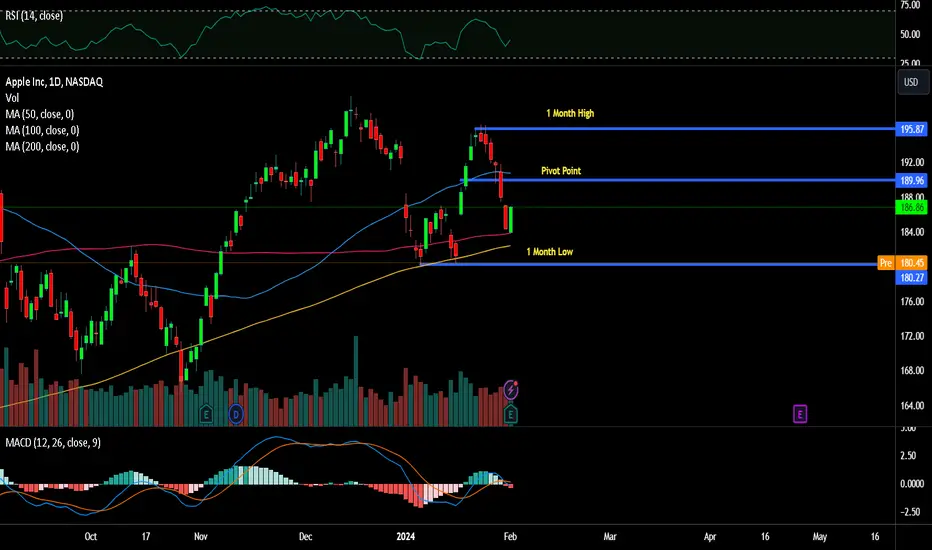Click the 168.00 value on price axis
932x550 pixels.
pos(912,371)
